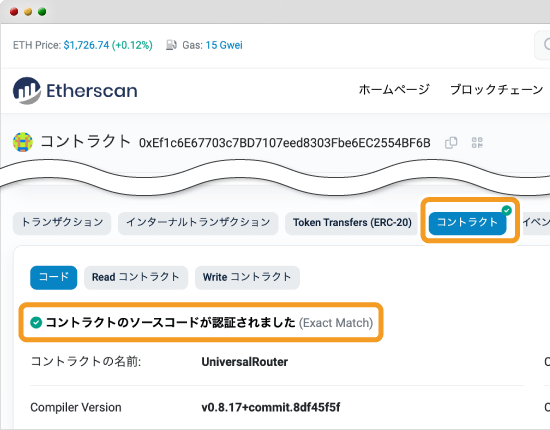Click the Compiler Version label
The width and height of the screenshot is (550, 430).
[76, 407]
